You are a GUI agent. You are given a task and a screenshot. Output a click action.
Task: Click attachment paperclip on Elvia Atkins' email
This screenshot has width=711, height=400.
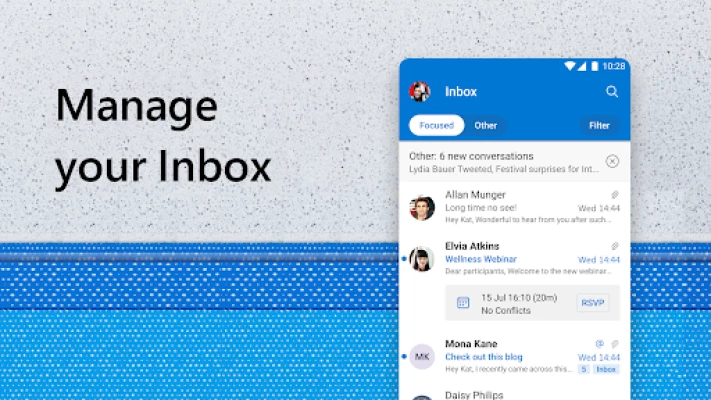click(615, 246)
